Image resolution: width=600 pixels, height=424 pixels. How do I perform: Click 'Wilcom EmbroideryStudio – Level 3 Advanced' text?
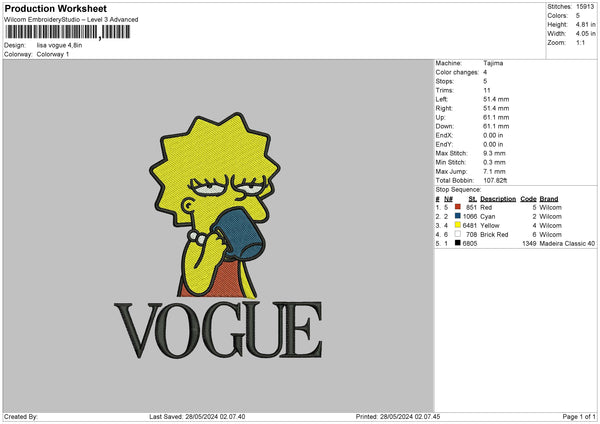(71, 20)
